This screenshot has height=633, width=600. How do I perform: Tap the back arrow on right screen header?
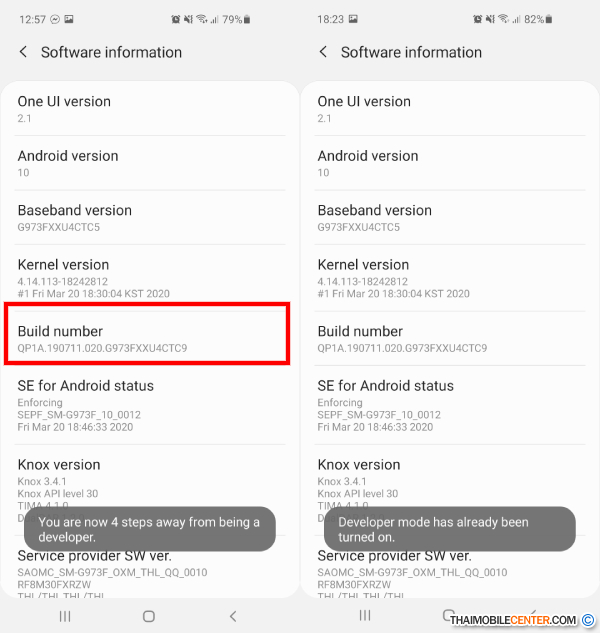point(323,52)
